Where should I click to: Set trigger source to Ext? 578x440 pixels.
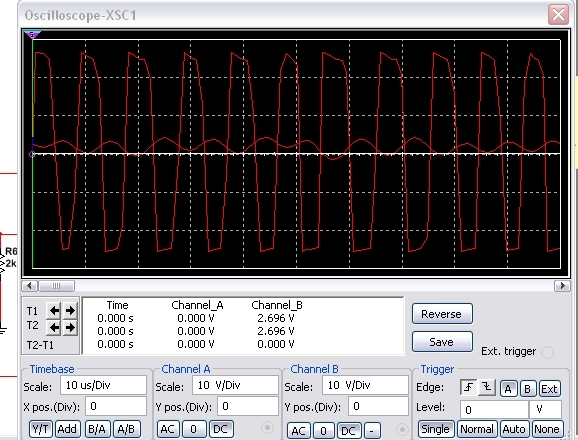coord(549,389)
